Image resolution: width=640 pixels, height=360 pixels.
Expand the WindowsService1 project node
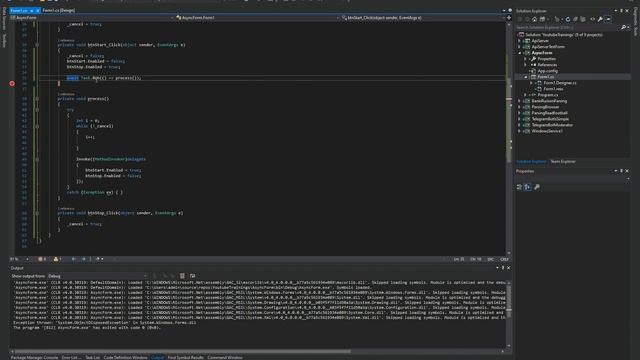pyautogui.click(x=520, y=131)
